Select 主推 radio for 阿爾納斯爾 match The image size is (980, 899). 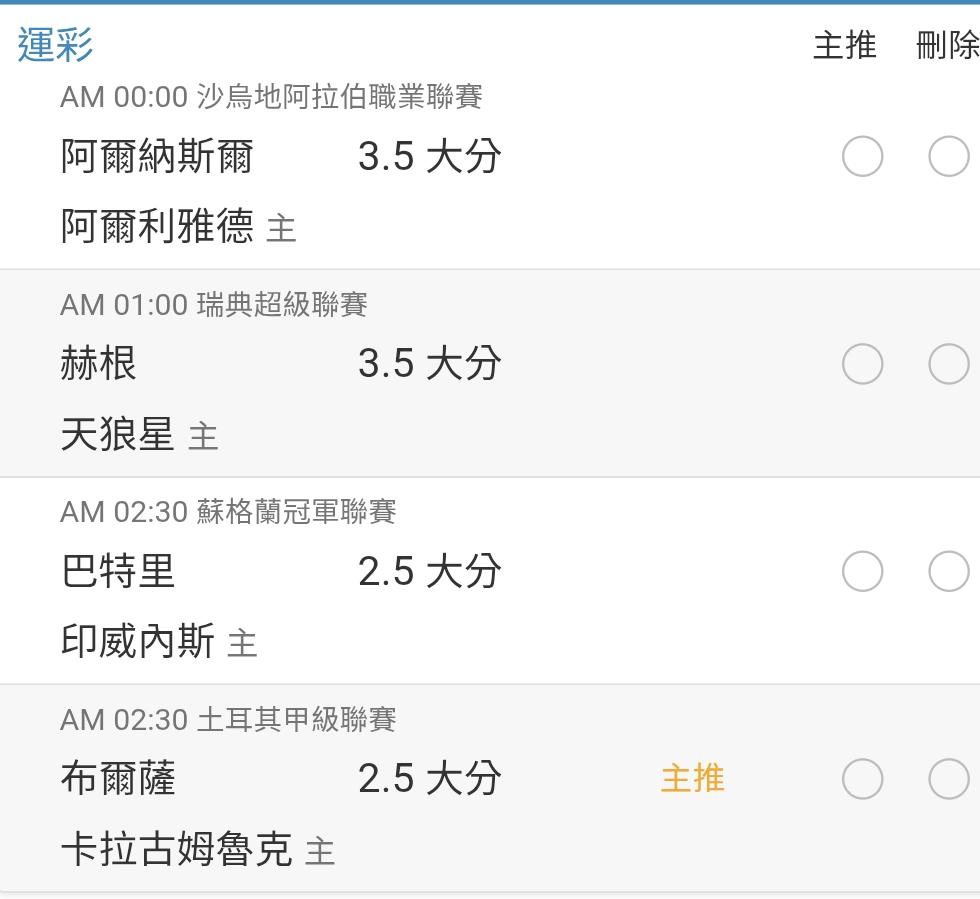click(862, 156)
